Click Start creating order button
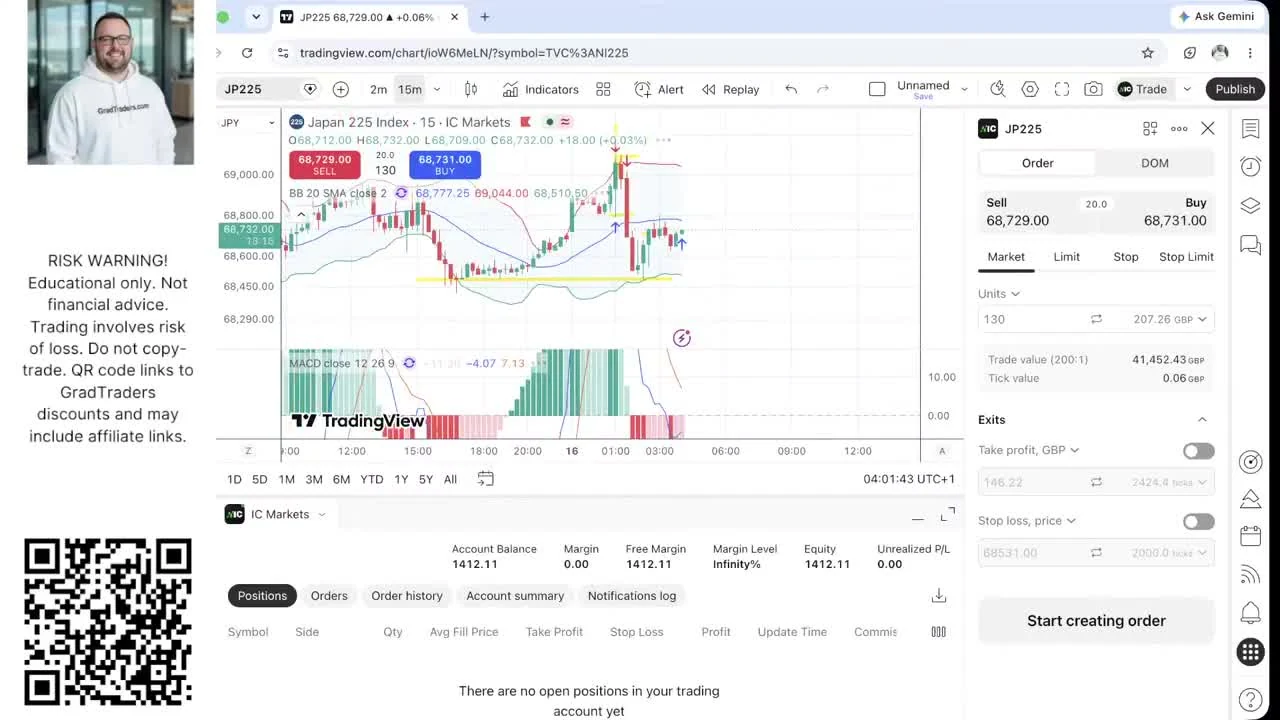This screenshot has height=720, width=1280. pos(1096,621)
